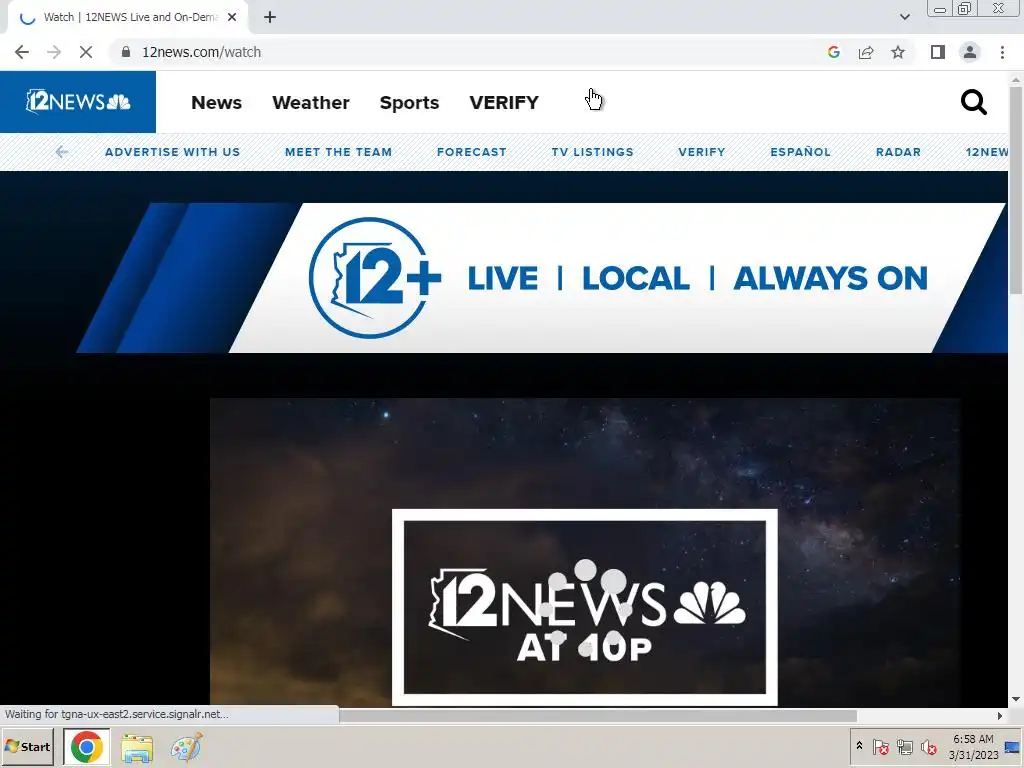Toggle the browser side panel icon

[938, 52]
